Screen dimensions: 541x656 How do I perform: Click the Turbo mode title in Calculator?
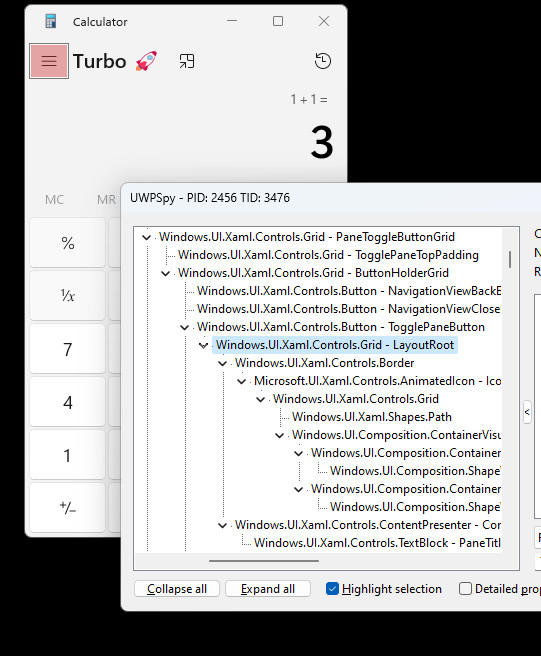[x=100, y=61]
